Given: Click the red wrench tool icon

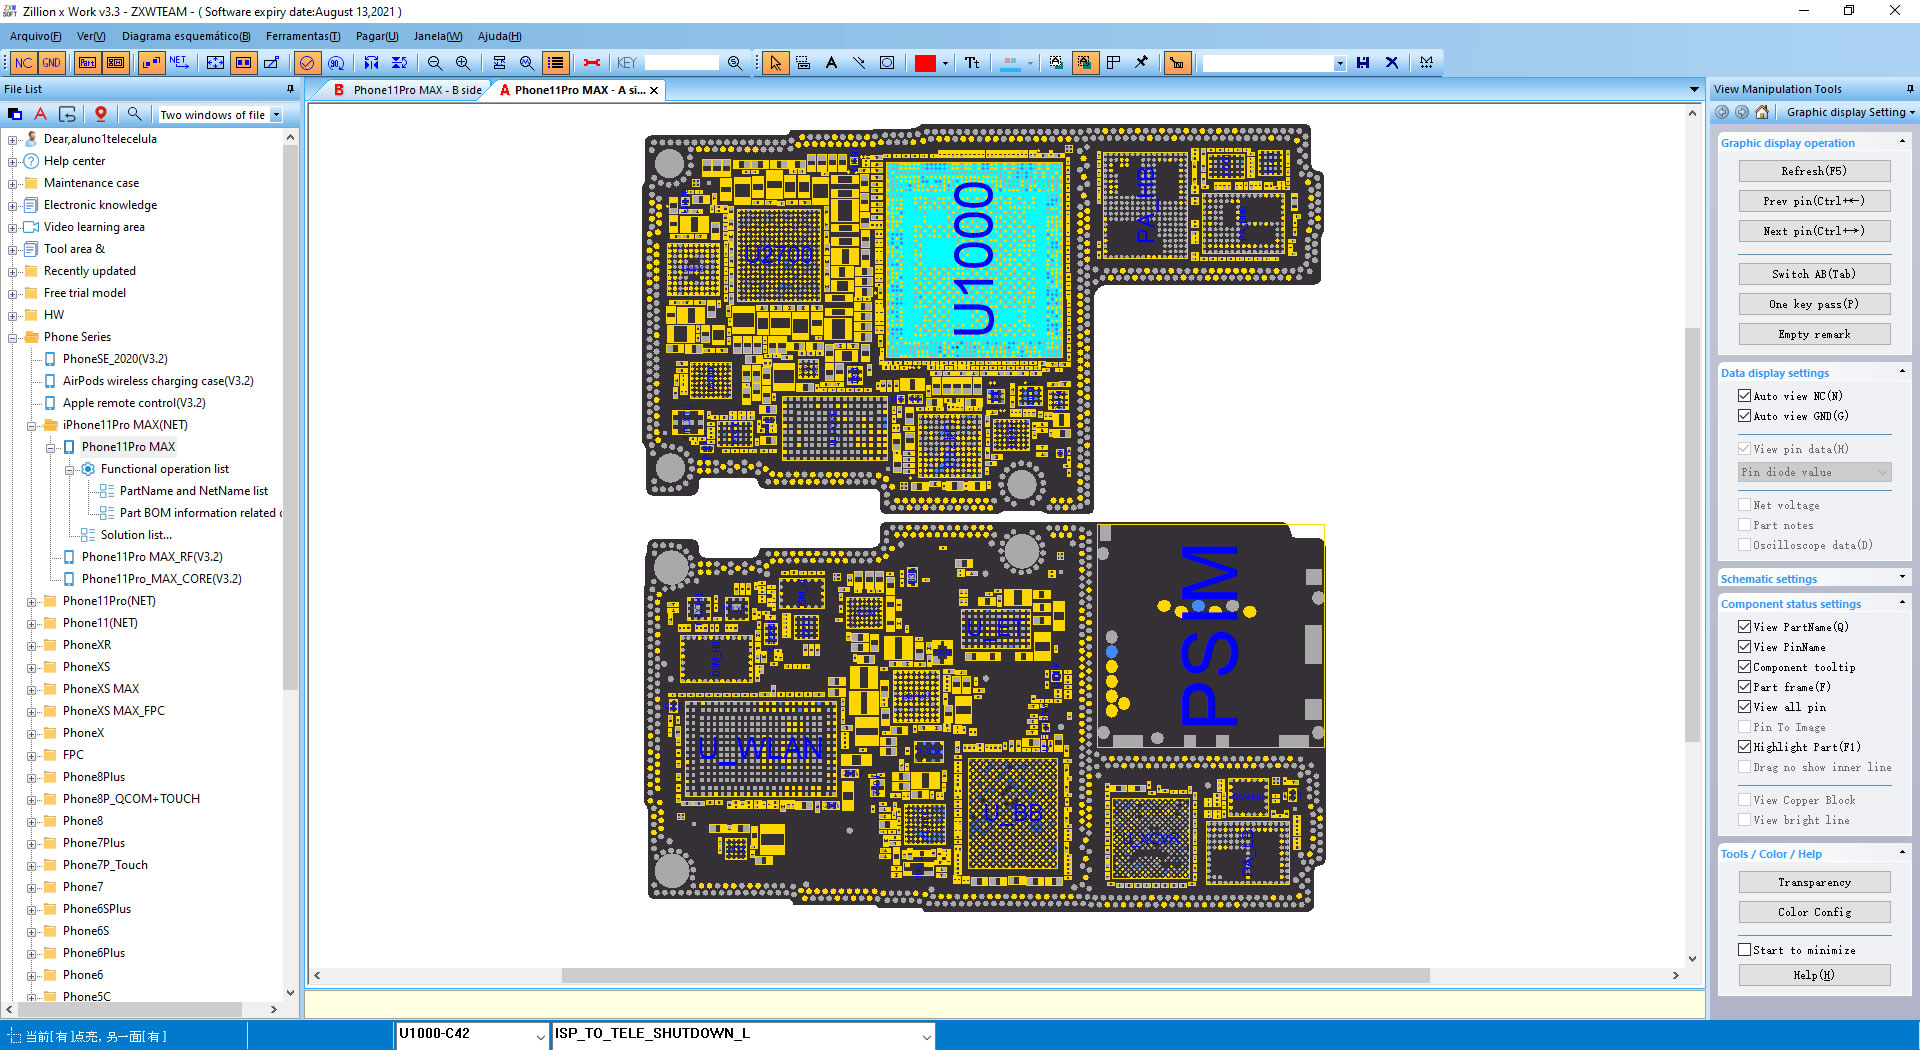Looking at the screenshot, I should pyautogui.click(x=591, y=63).
